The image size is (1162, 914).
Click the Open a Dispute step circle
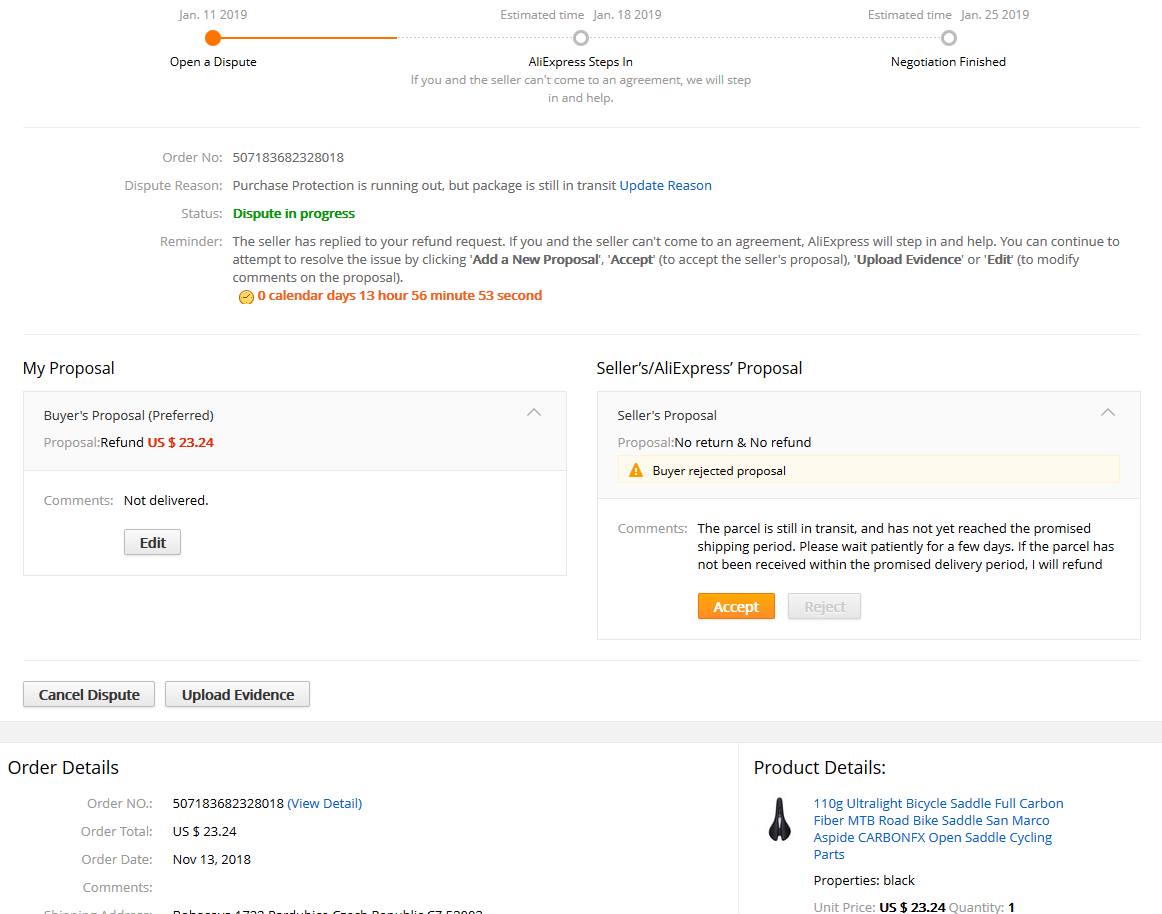[x=212, y=38]
